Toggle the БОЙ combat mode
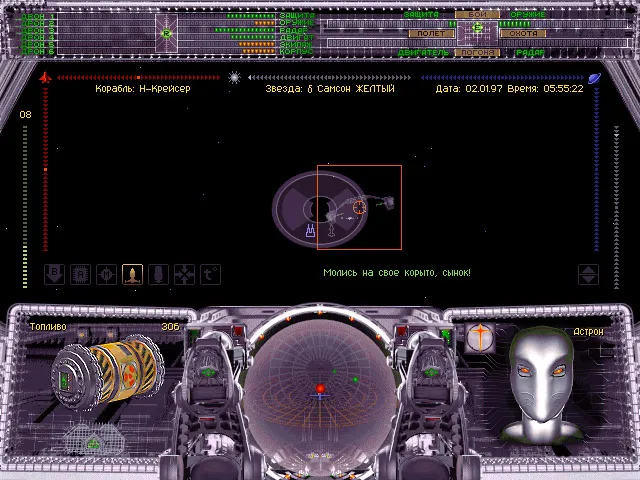This screenshot has height=480, width=640. [x=478, y=15]
